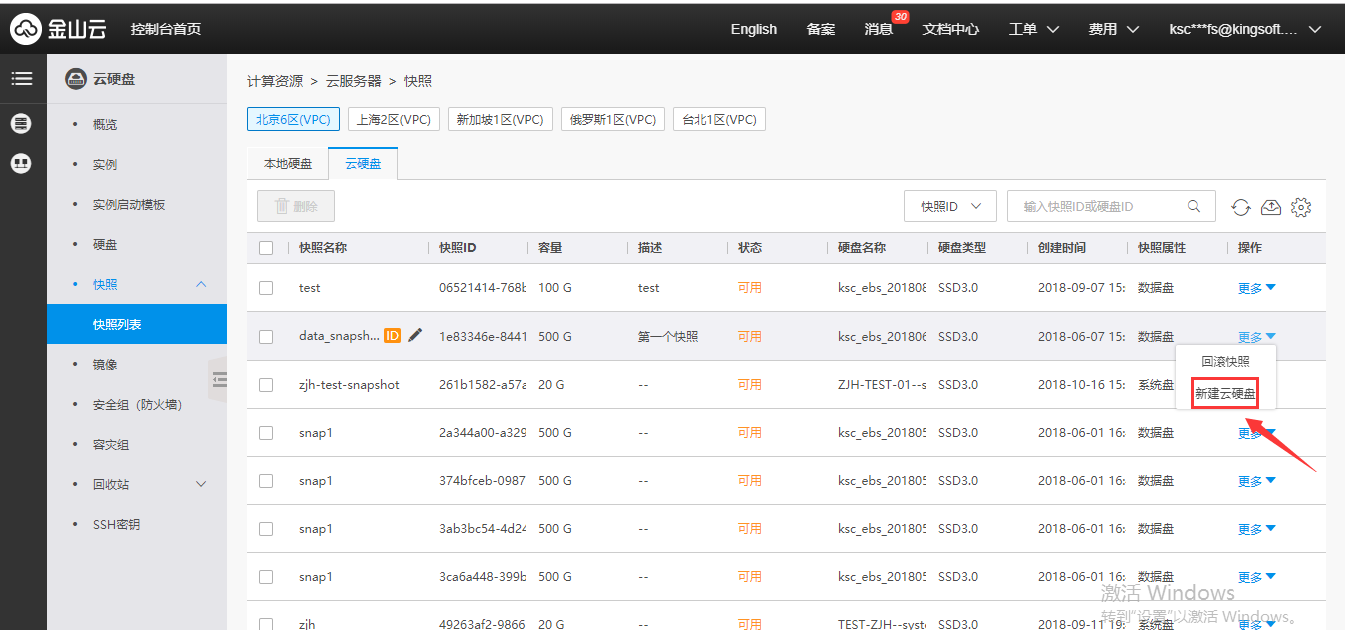Viewport: 1345px width, 630px height.
Task: Tick checkbox for snap1 row 374bfceb
Action: pos(266,481)
